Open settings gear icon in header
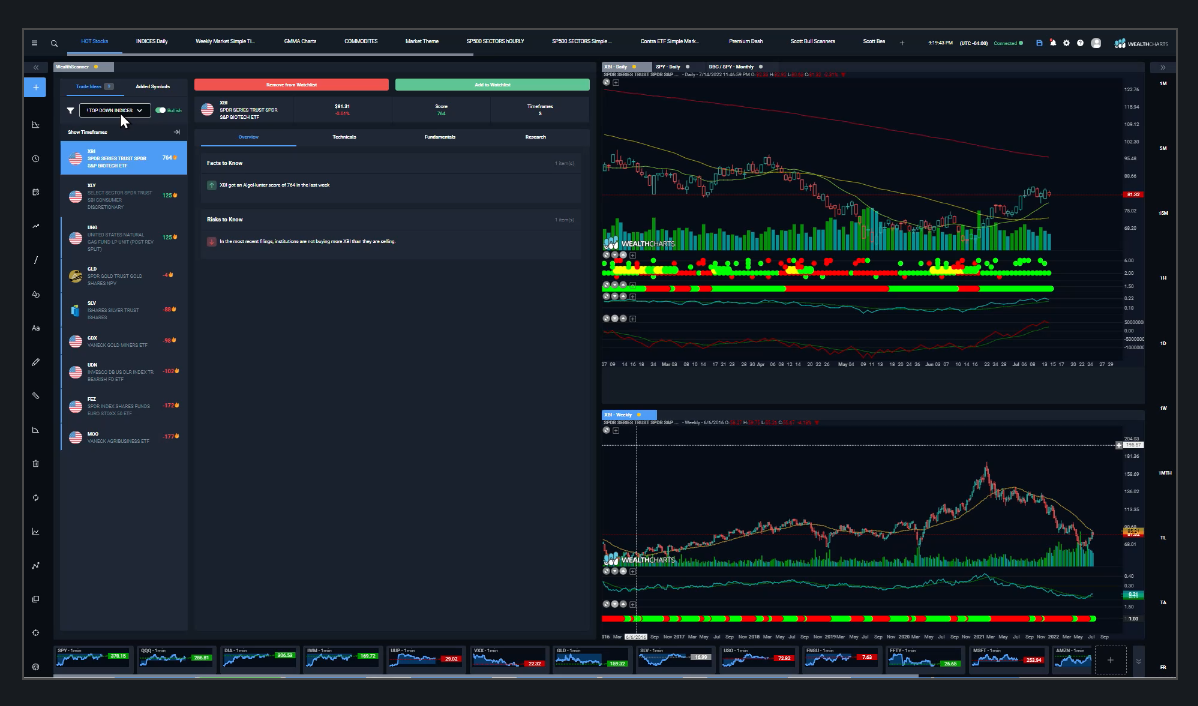1198x706 pixels. click(1067, 43)
